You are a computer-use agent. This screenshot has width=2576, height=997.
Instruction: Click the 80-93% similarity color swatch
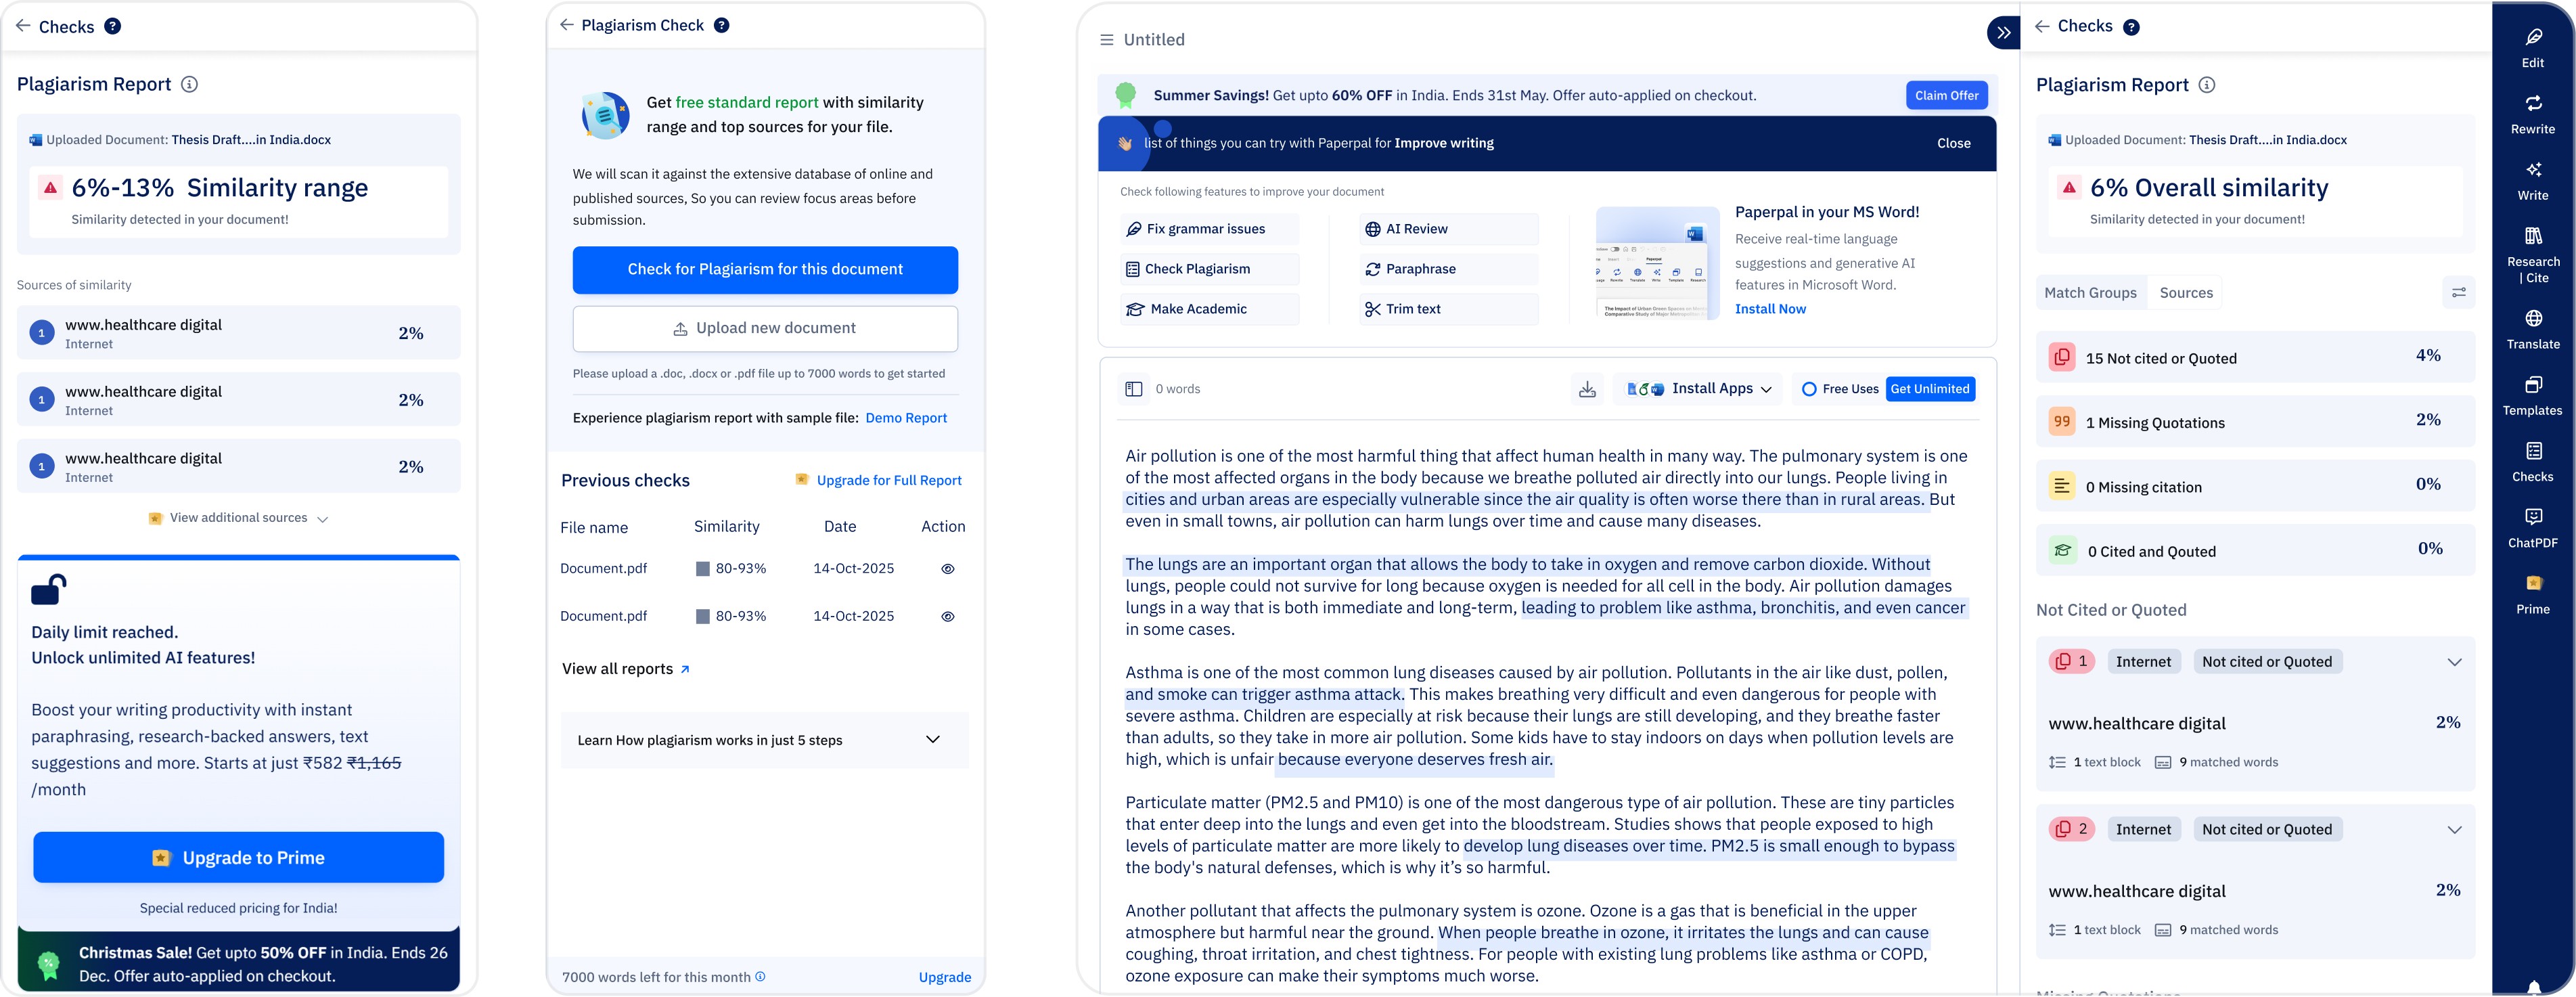[x=703, y=569]
